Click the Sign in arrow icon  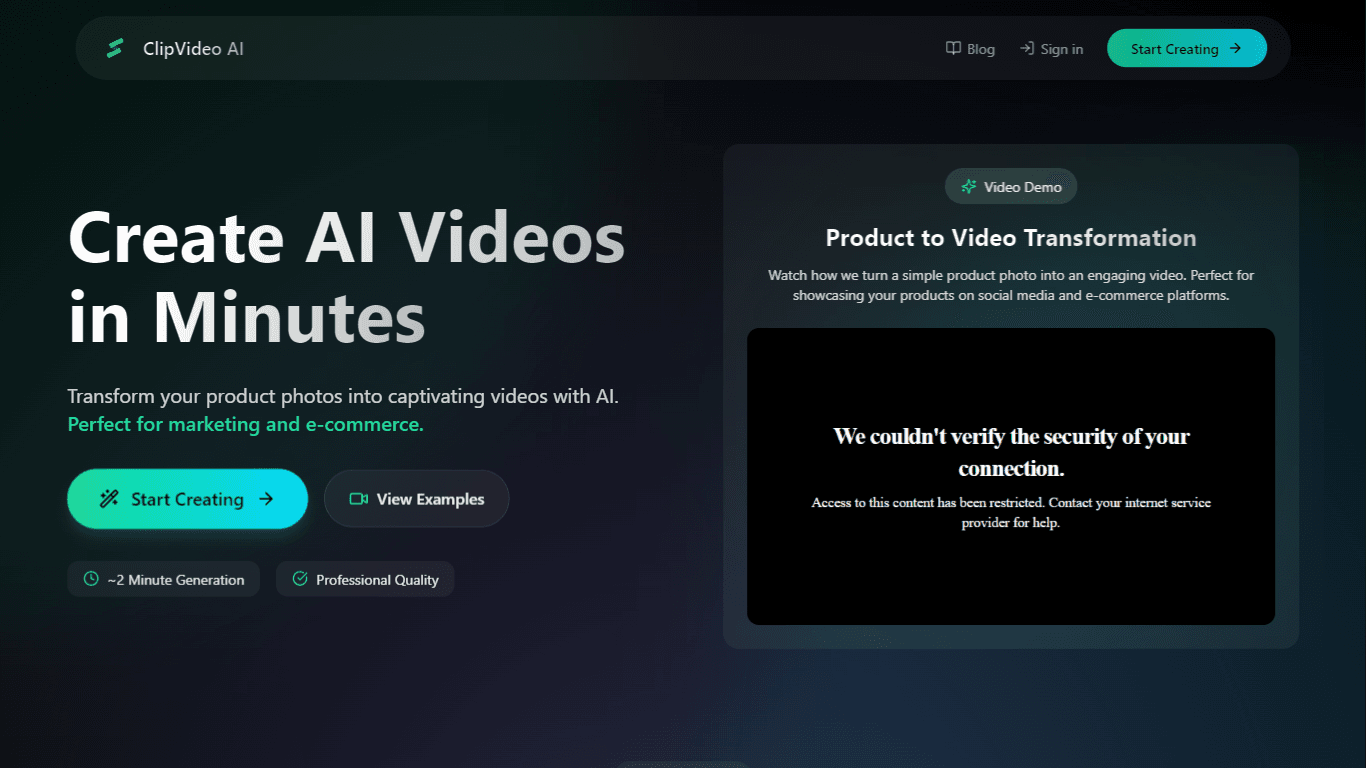(x=1026, y=48)
